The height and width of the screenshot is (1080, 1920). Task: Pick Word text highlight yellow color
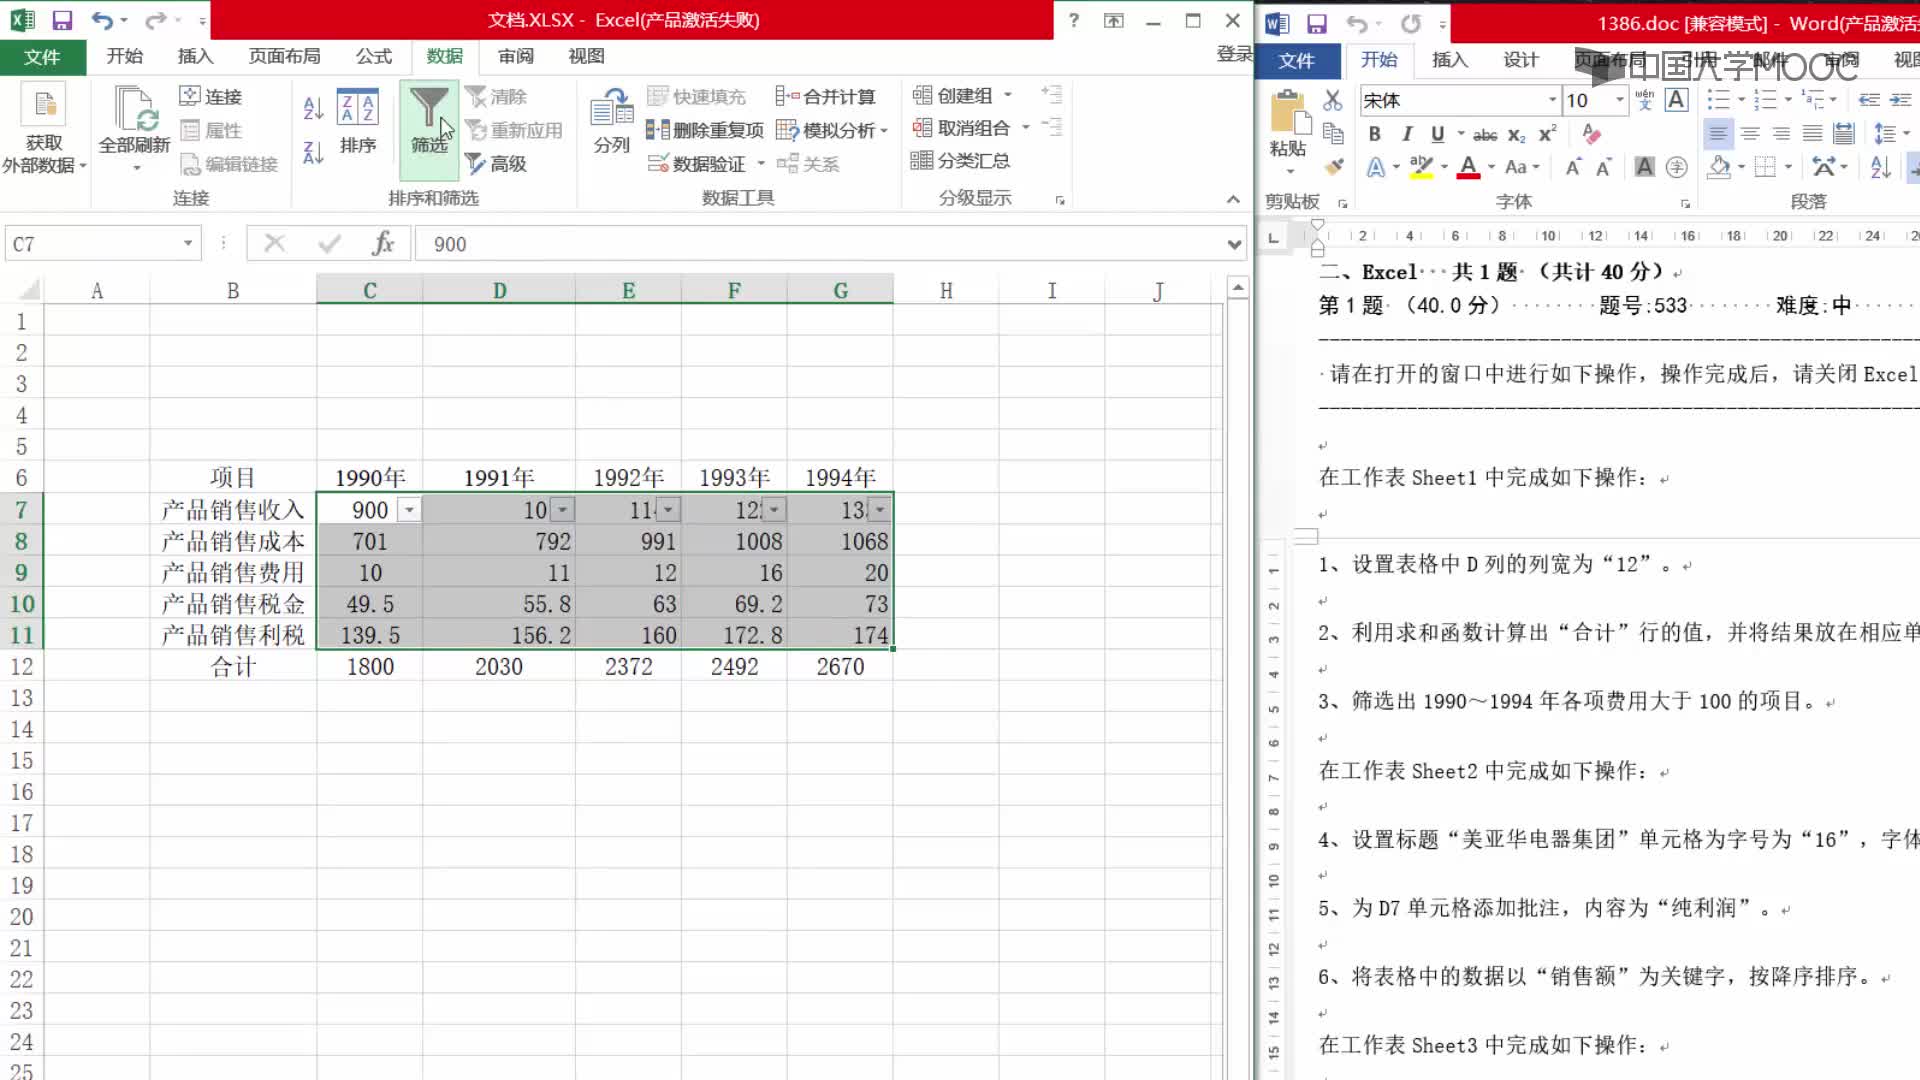tap(1421, 167)
